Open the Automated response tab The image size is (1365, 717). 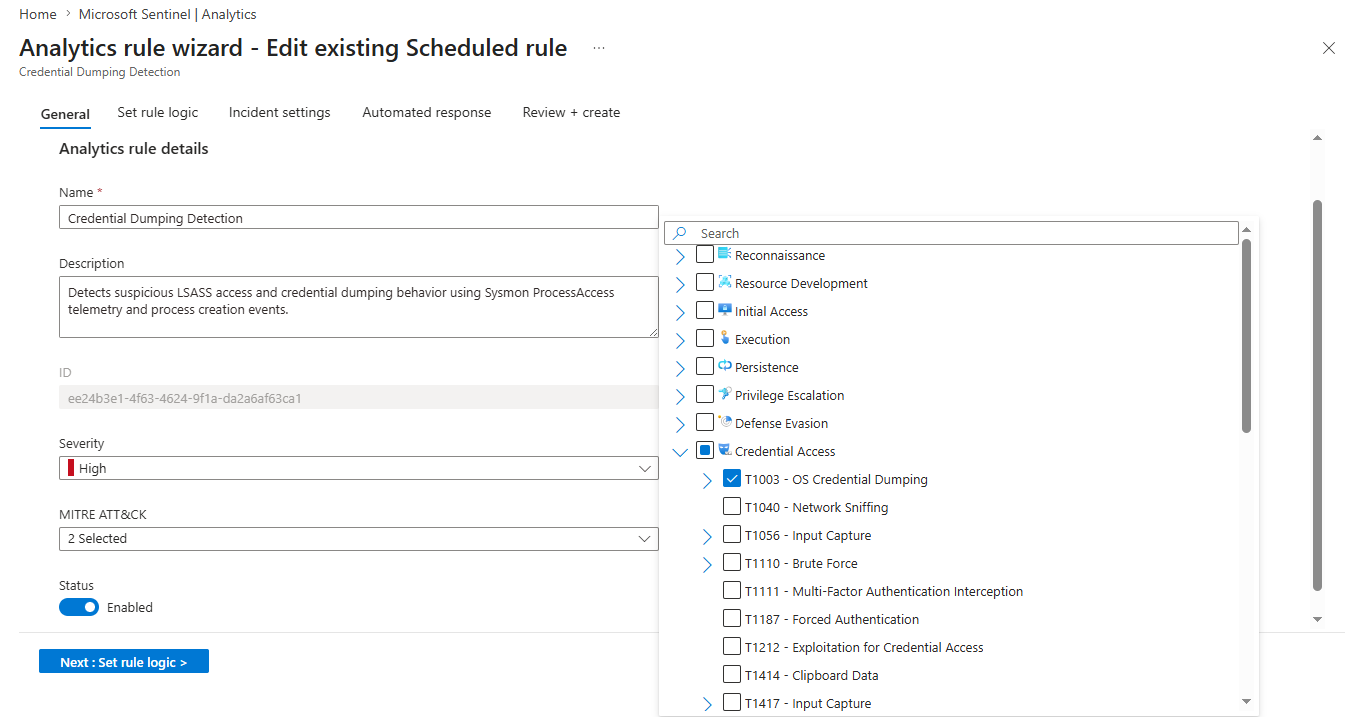(427, 112)
